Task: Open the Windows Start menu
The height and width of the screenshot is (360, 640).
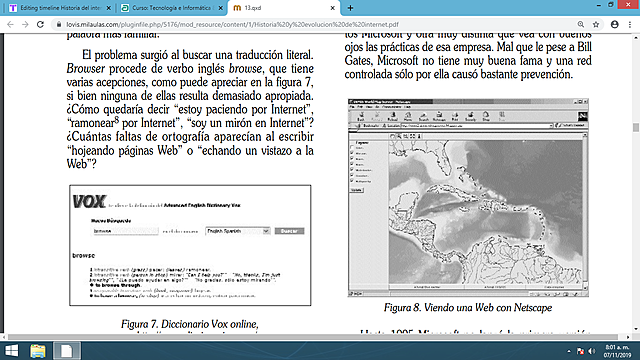Action: [x=11, y=351]
